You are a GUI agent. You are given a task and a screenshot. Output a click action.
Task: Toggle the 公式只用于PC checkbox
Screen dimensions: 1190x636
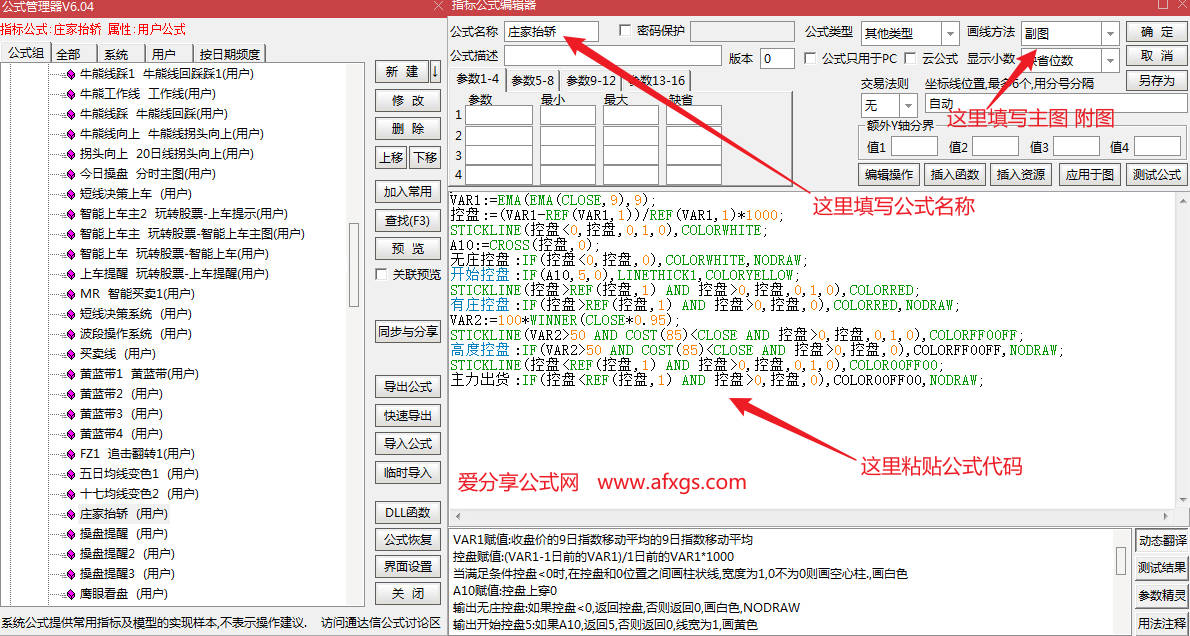pos(810,59)
